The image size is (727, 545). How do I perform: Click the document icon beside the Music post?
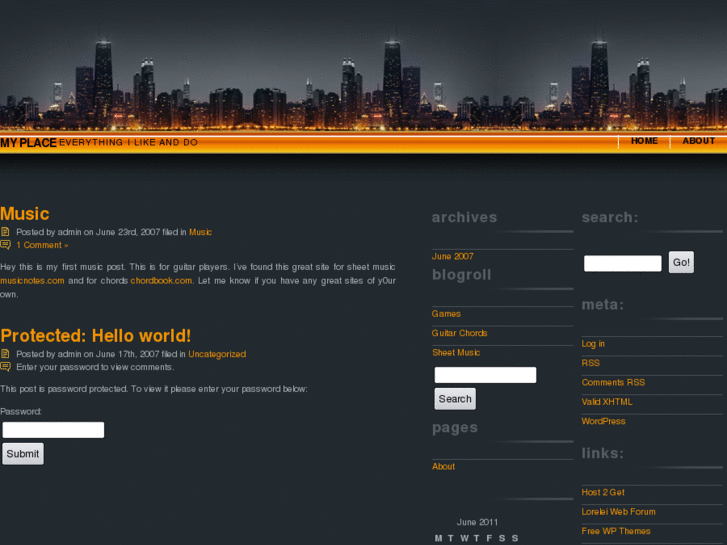(5, 231)
